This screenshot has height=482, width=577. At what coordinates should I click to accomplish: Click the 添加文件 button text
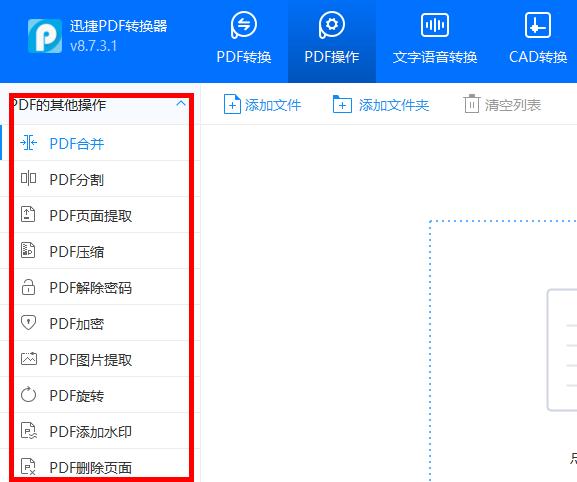(273, 105)
